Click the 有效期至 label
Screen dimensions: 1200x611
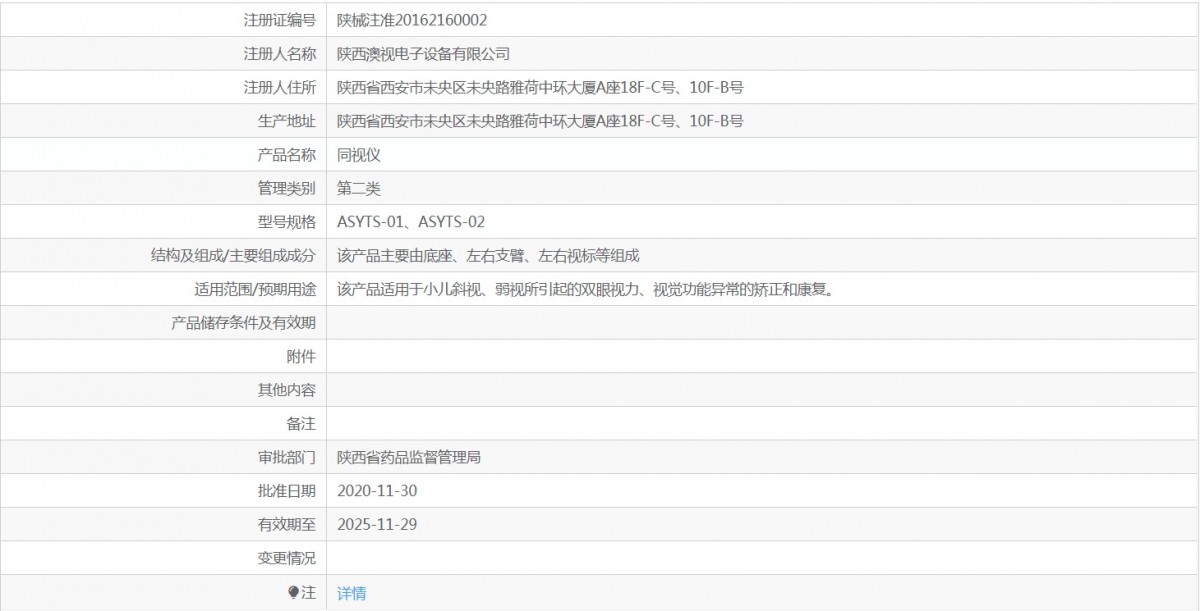(x=286, y=525)
